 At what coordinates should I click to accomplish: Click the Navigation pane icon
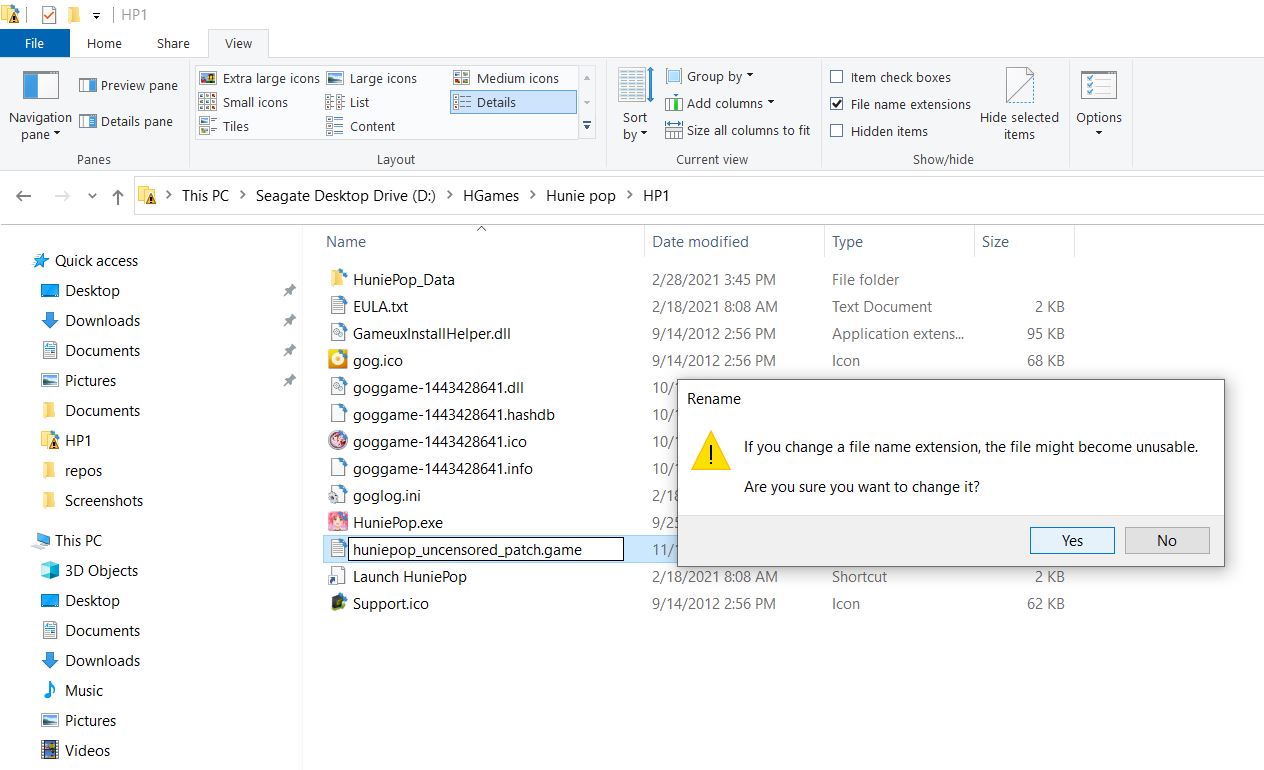click(40, 86)
